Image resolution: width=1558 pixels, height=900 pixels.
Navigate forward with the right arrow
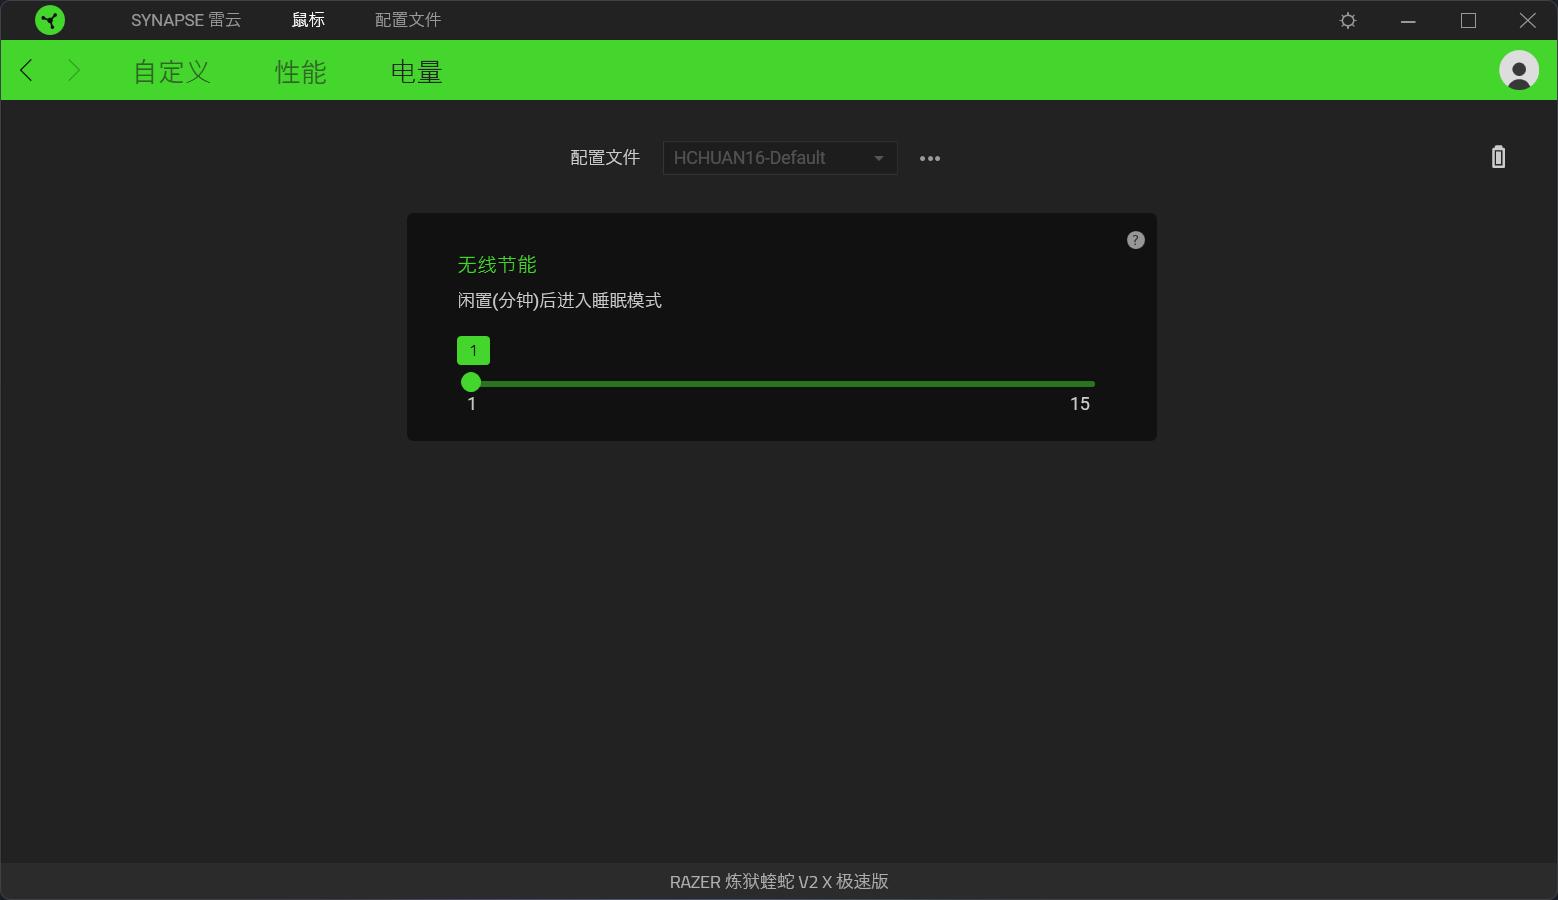tap(75, 70)
